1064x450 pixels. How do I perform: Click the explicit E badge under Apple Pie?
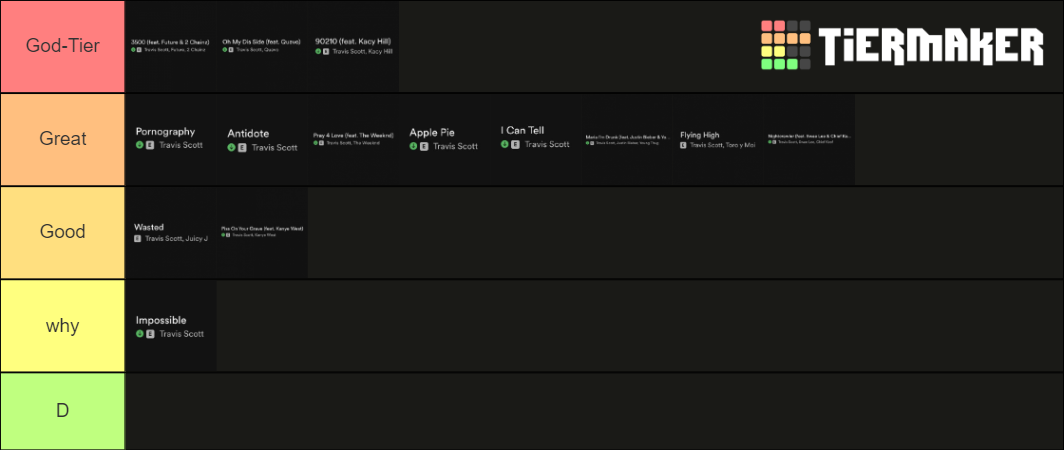423,147
